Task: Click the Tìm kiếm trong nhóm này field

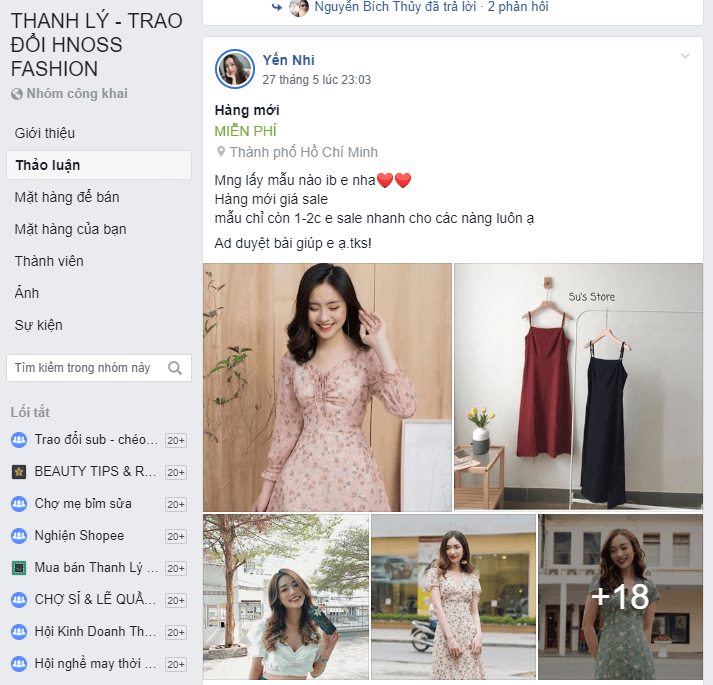Action: [x=99, y=368]
